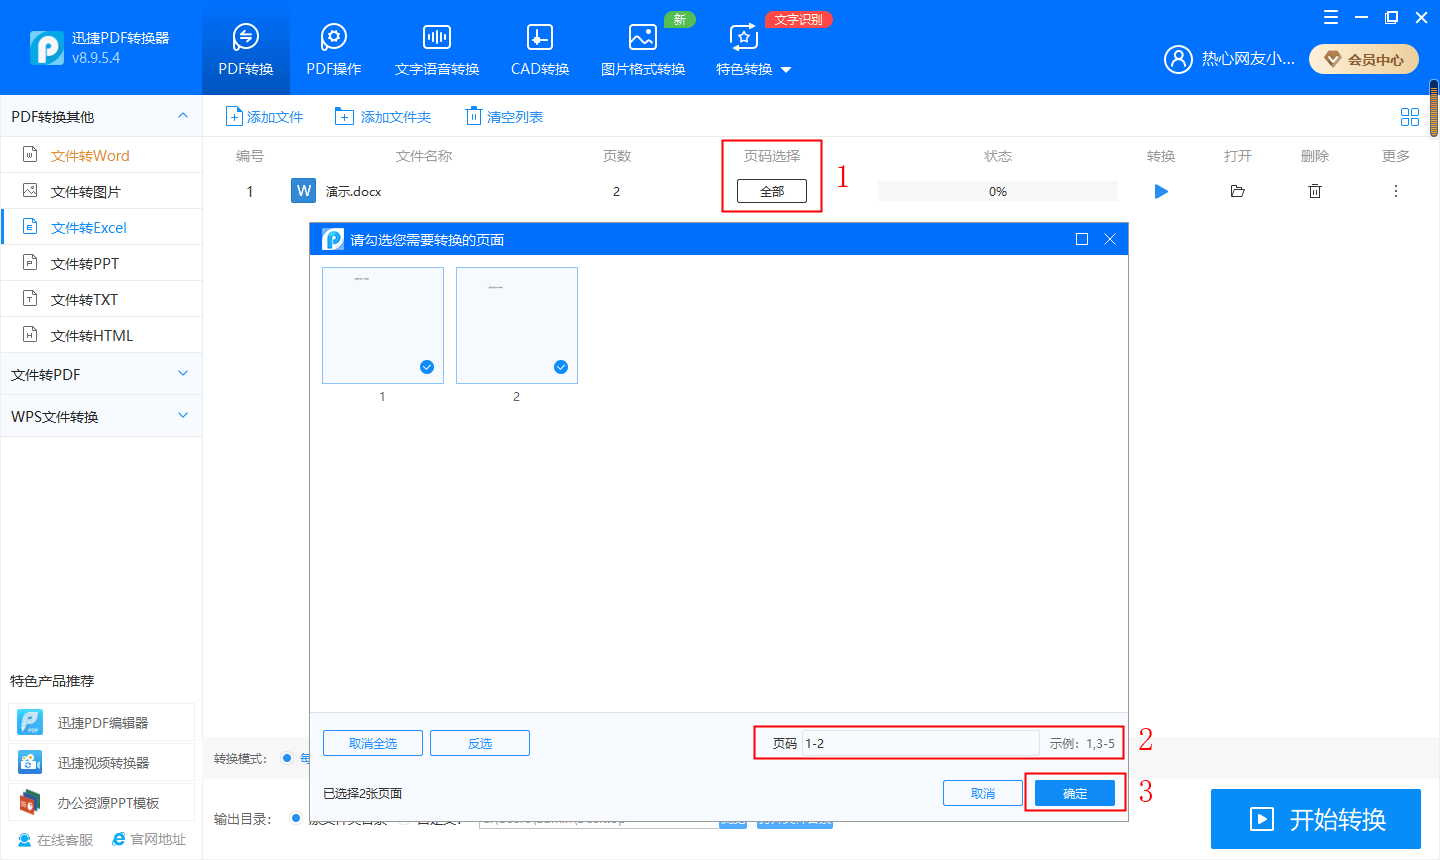Uncheck the page 2 checkmark

pos(561,367)
